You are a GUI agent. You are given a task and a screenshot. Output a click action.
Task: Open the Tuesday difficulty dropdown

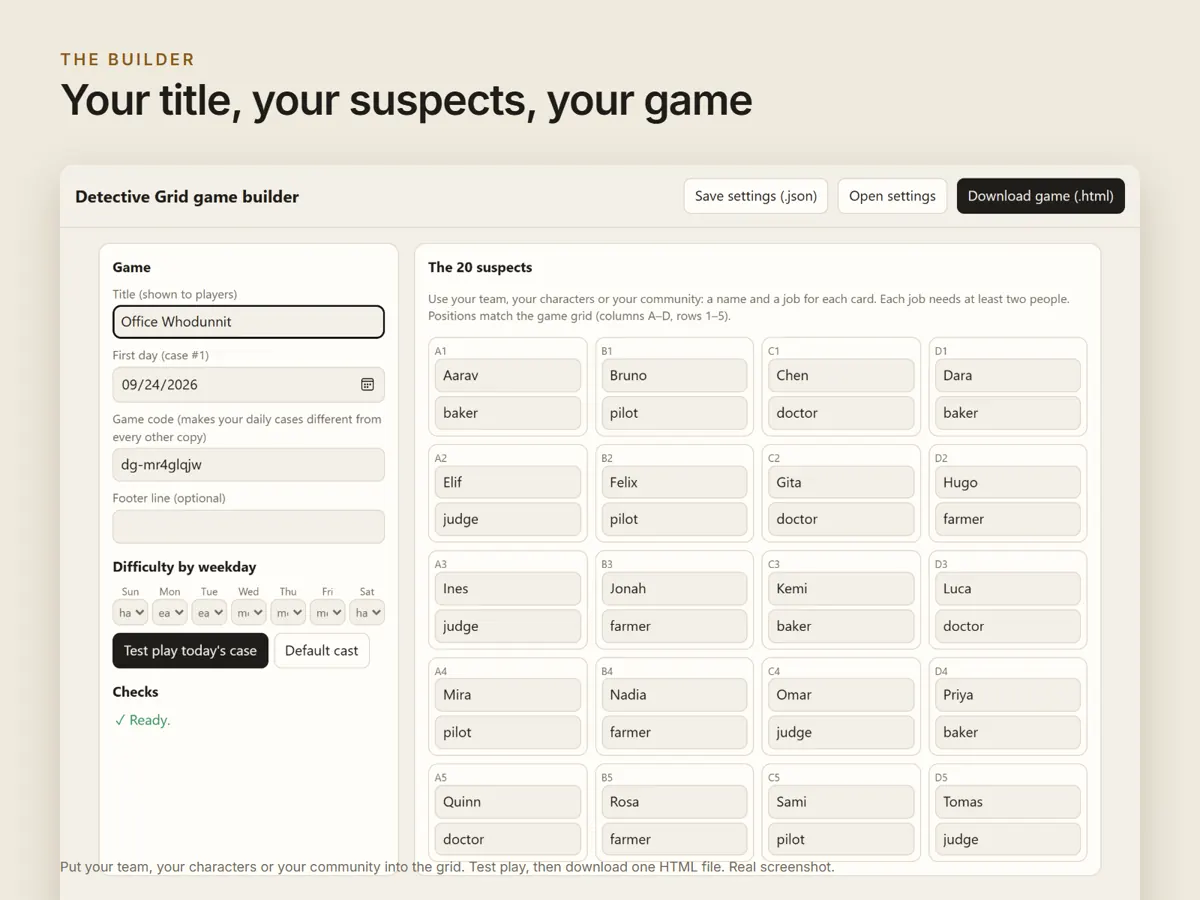coord(209,612)
